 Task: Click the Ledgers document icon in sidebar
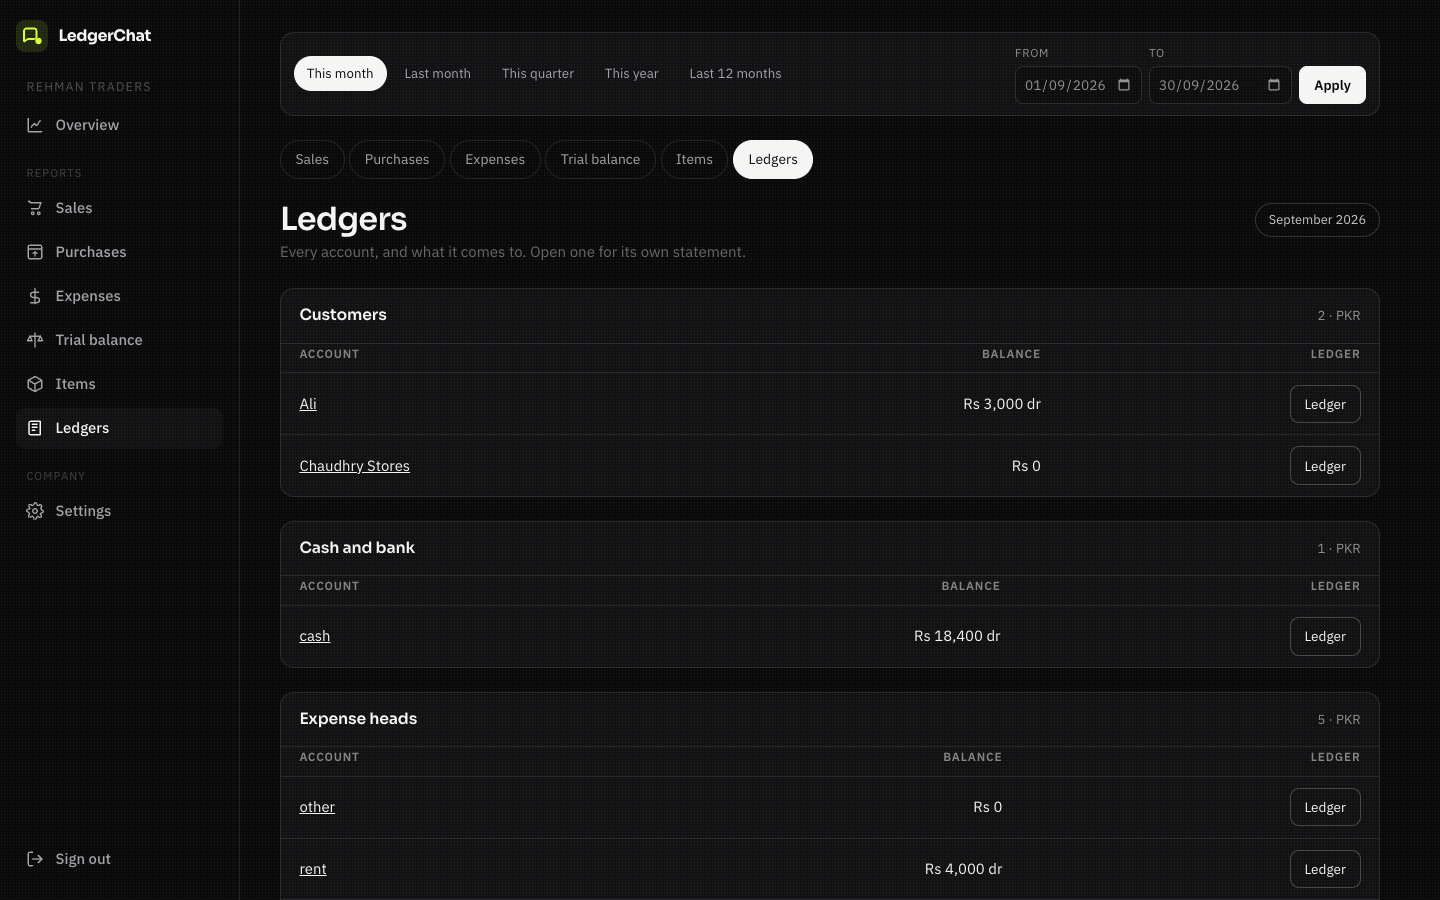coord(35,428)
